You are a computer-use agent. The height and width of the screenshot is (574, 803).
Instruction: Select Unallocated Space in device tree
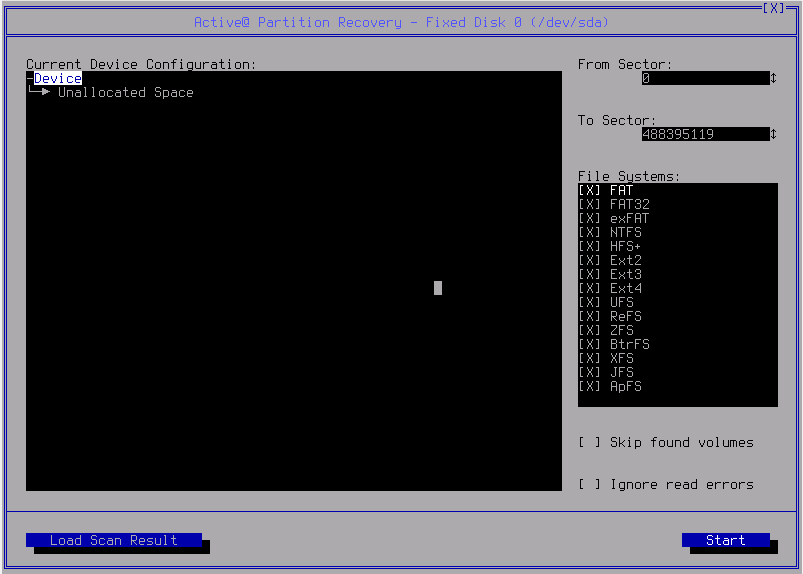(125, 93)
